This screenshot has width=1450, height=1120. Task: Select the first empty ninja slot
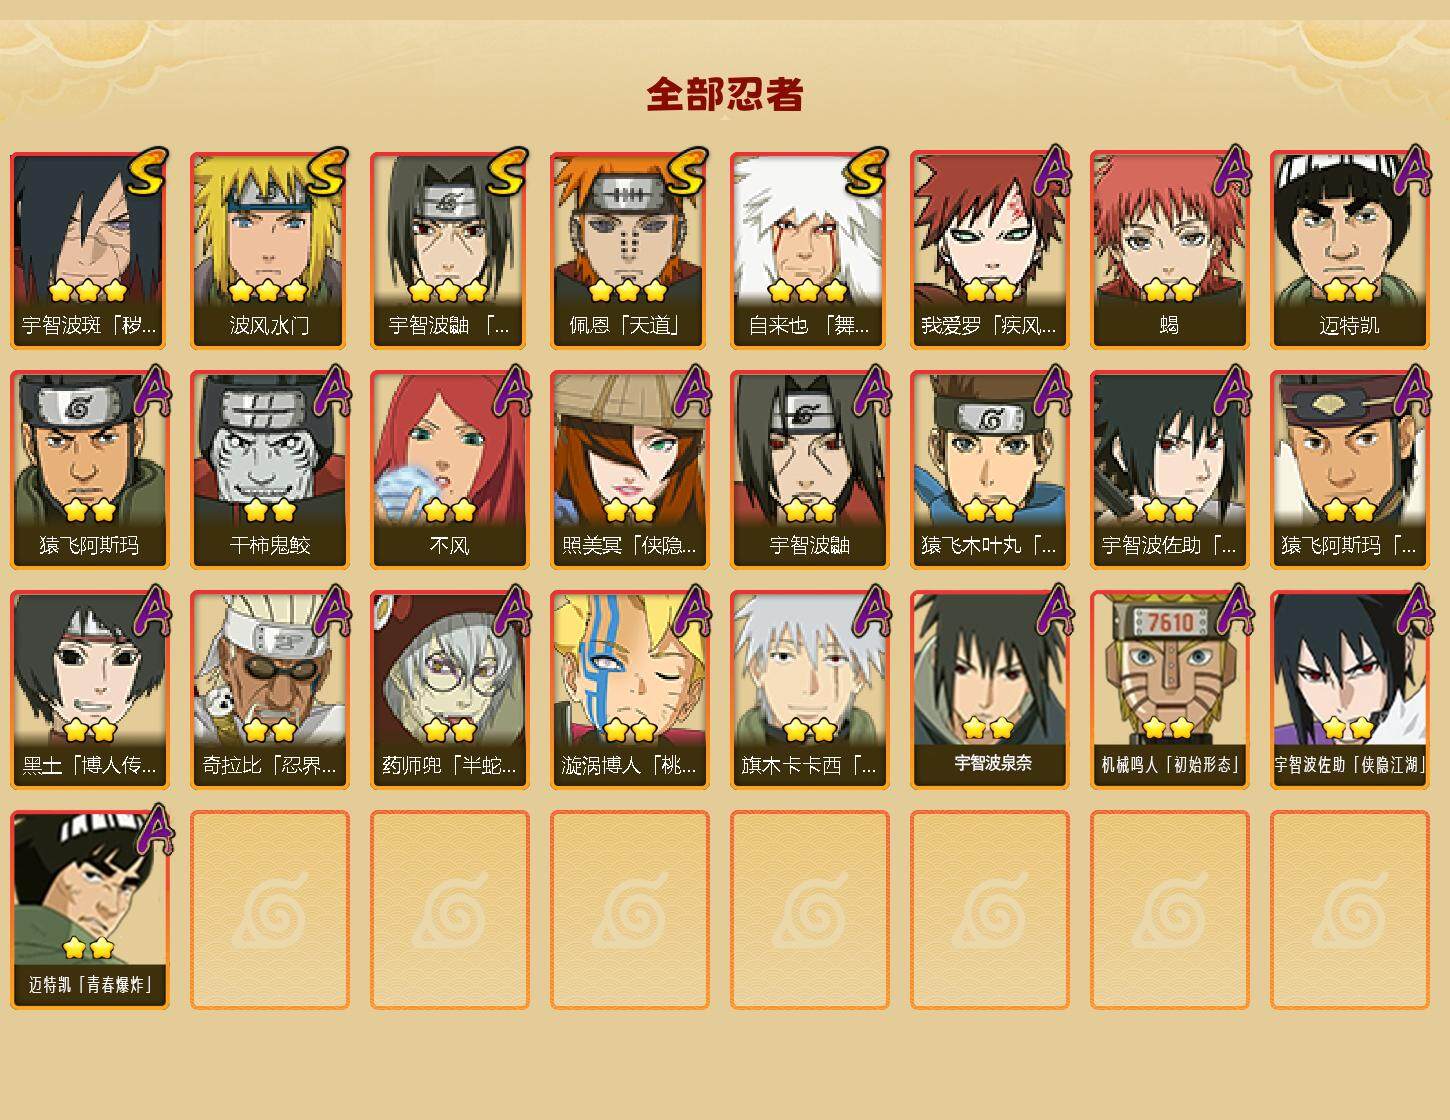[x=269, y=910]
